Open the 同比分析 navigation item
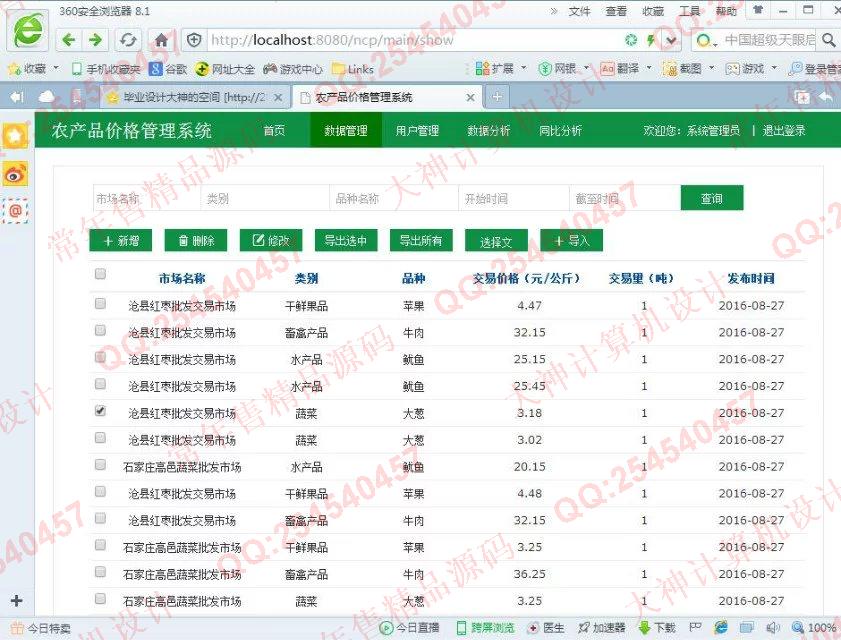 560,130
